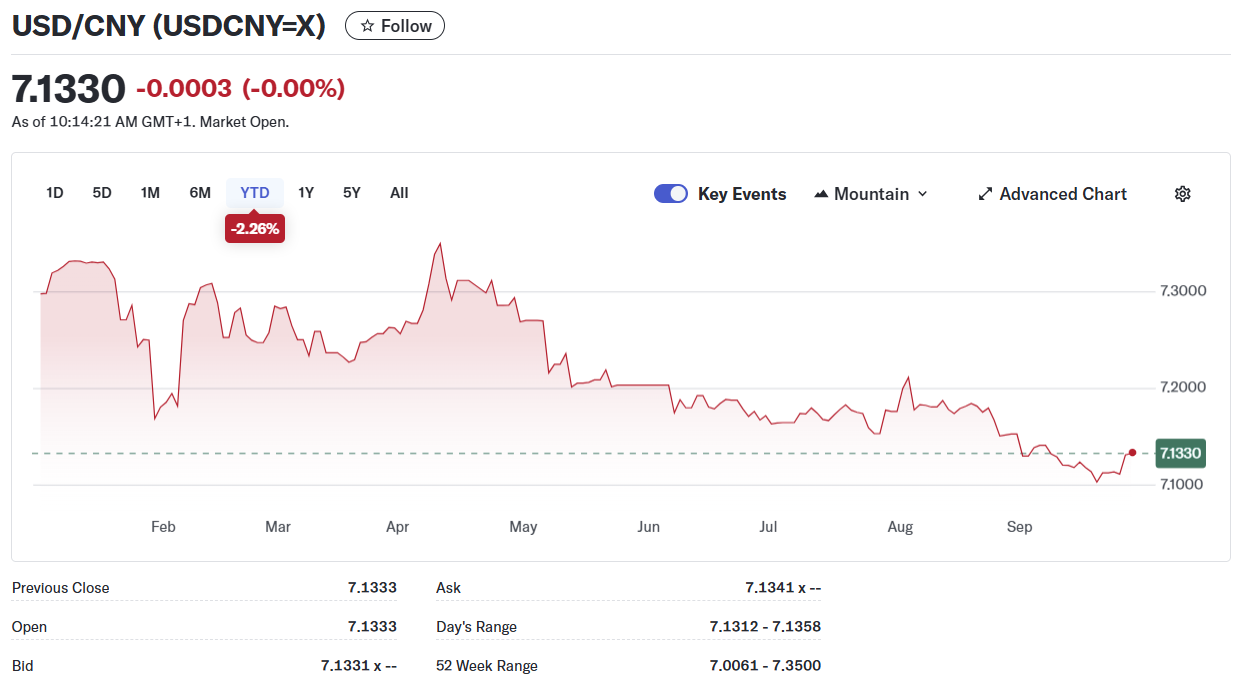Switch chart to 6M range
This screenshot has width=1244, height=682.
[x=200, y=193]
